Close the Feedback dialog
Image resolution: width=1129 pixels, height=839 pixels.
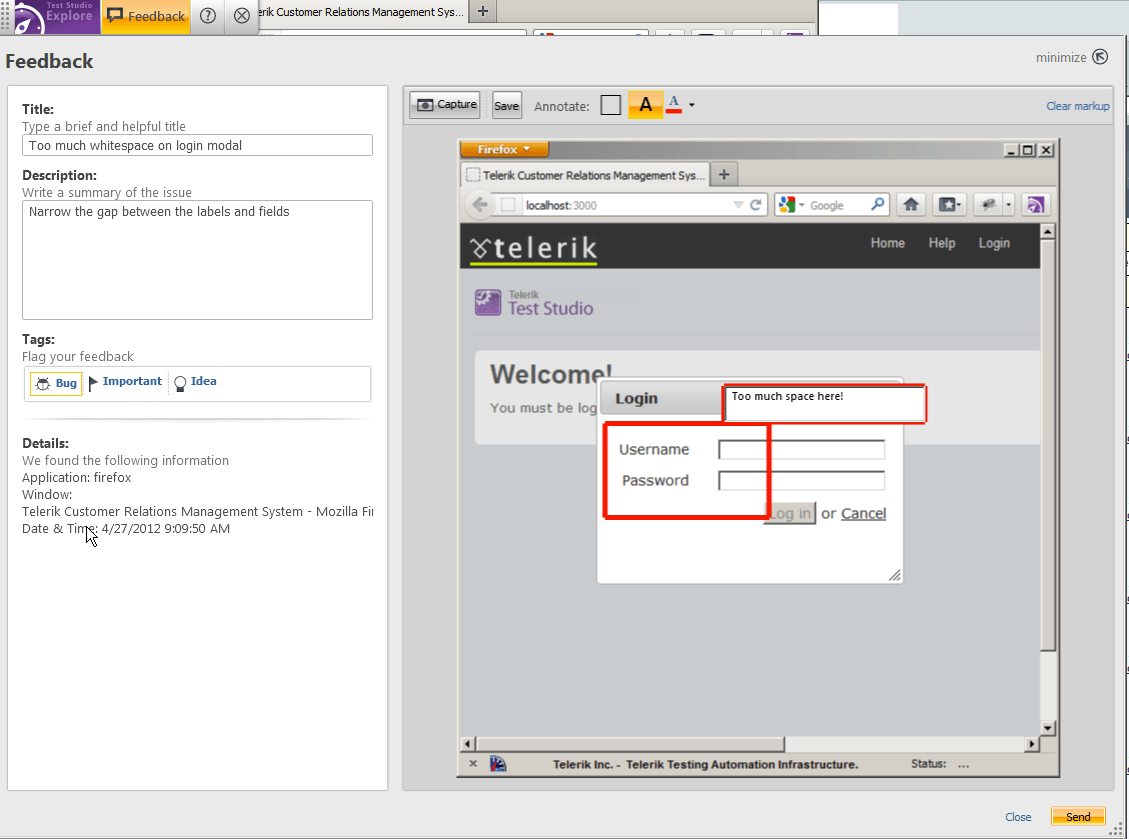click(x=1018, y=817)
